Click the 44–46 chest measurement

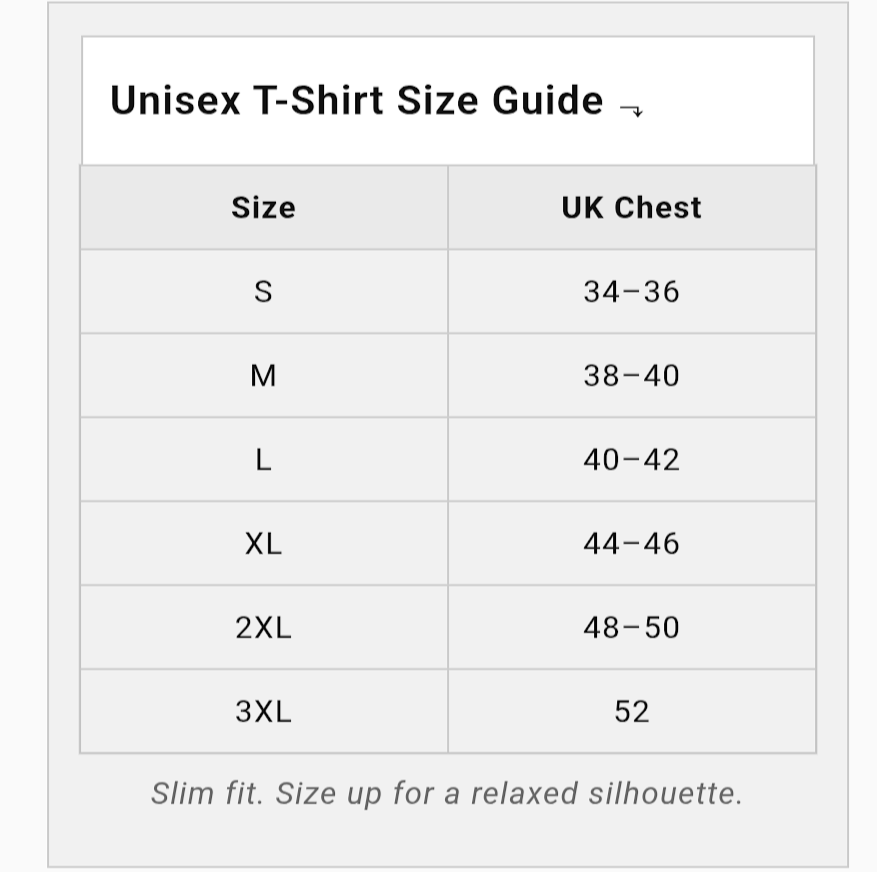point(631,543)
